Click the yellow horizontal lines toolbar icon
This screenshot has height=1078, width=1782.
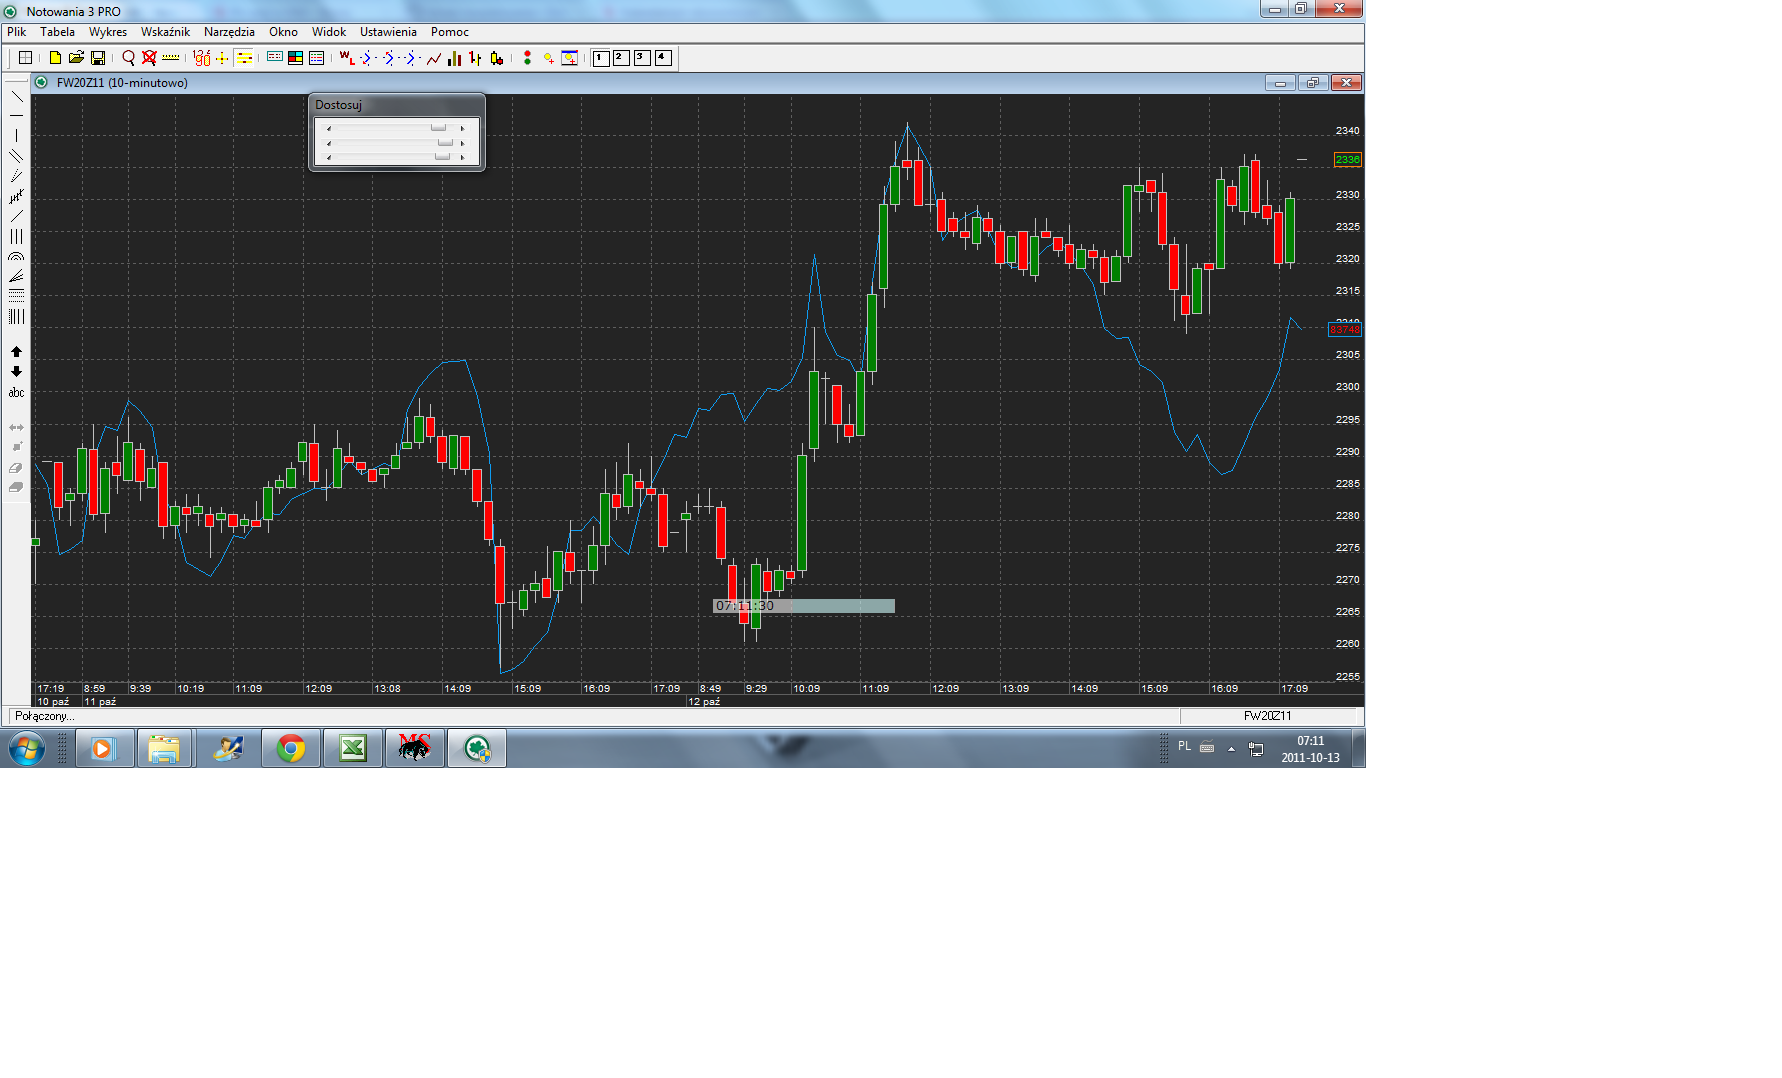click(244, 58)
